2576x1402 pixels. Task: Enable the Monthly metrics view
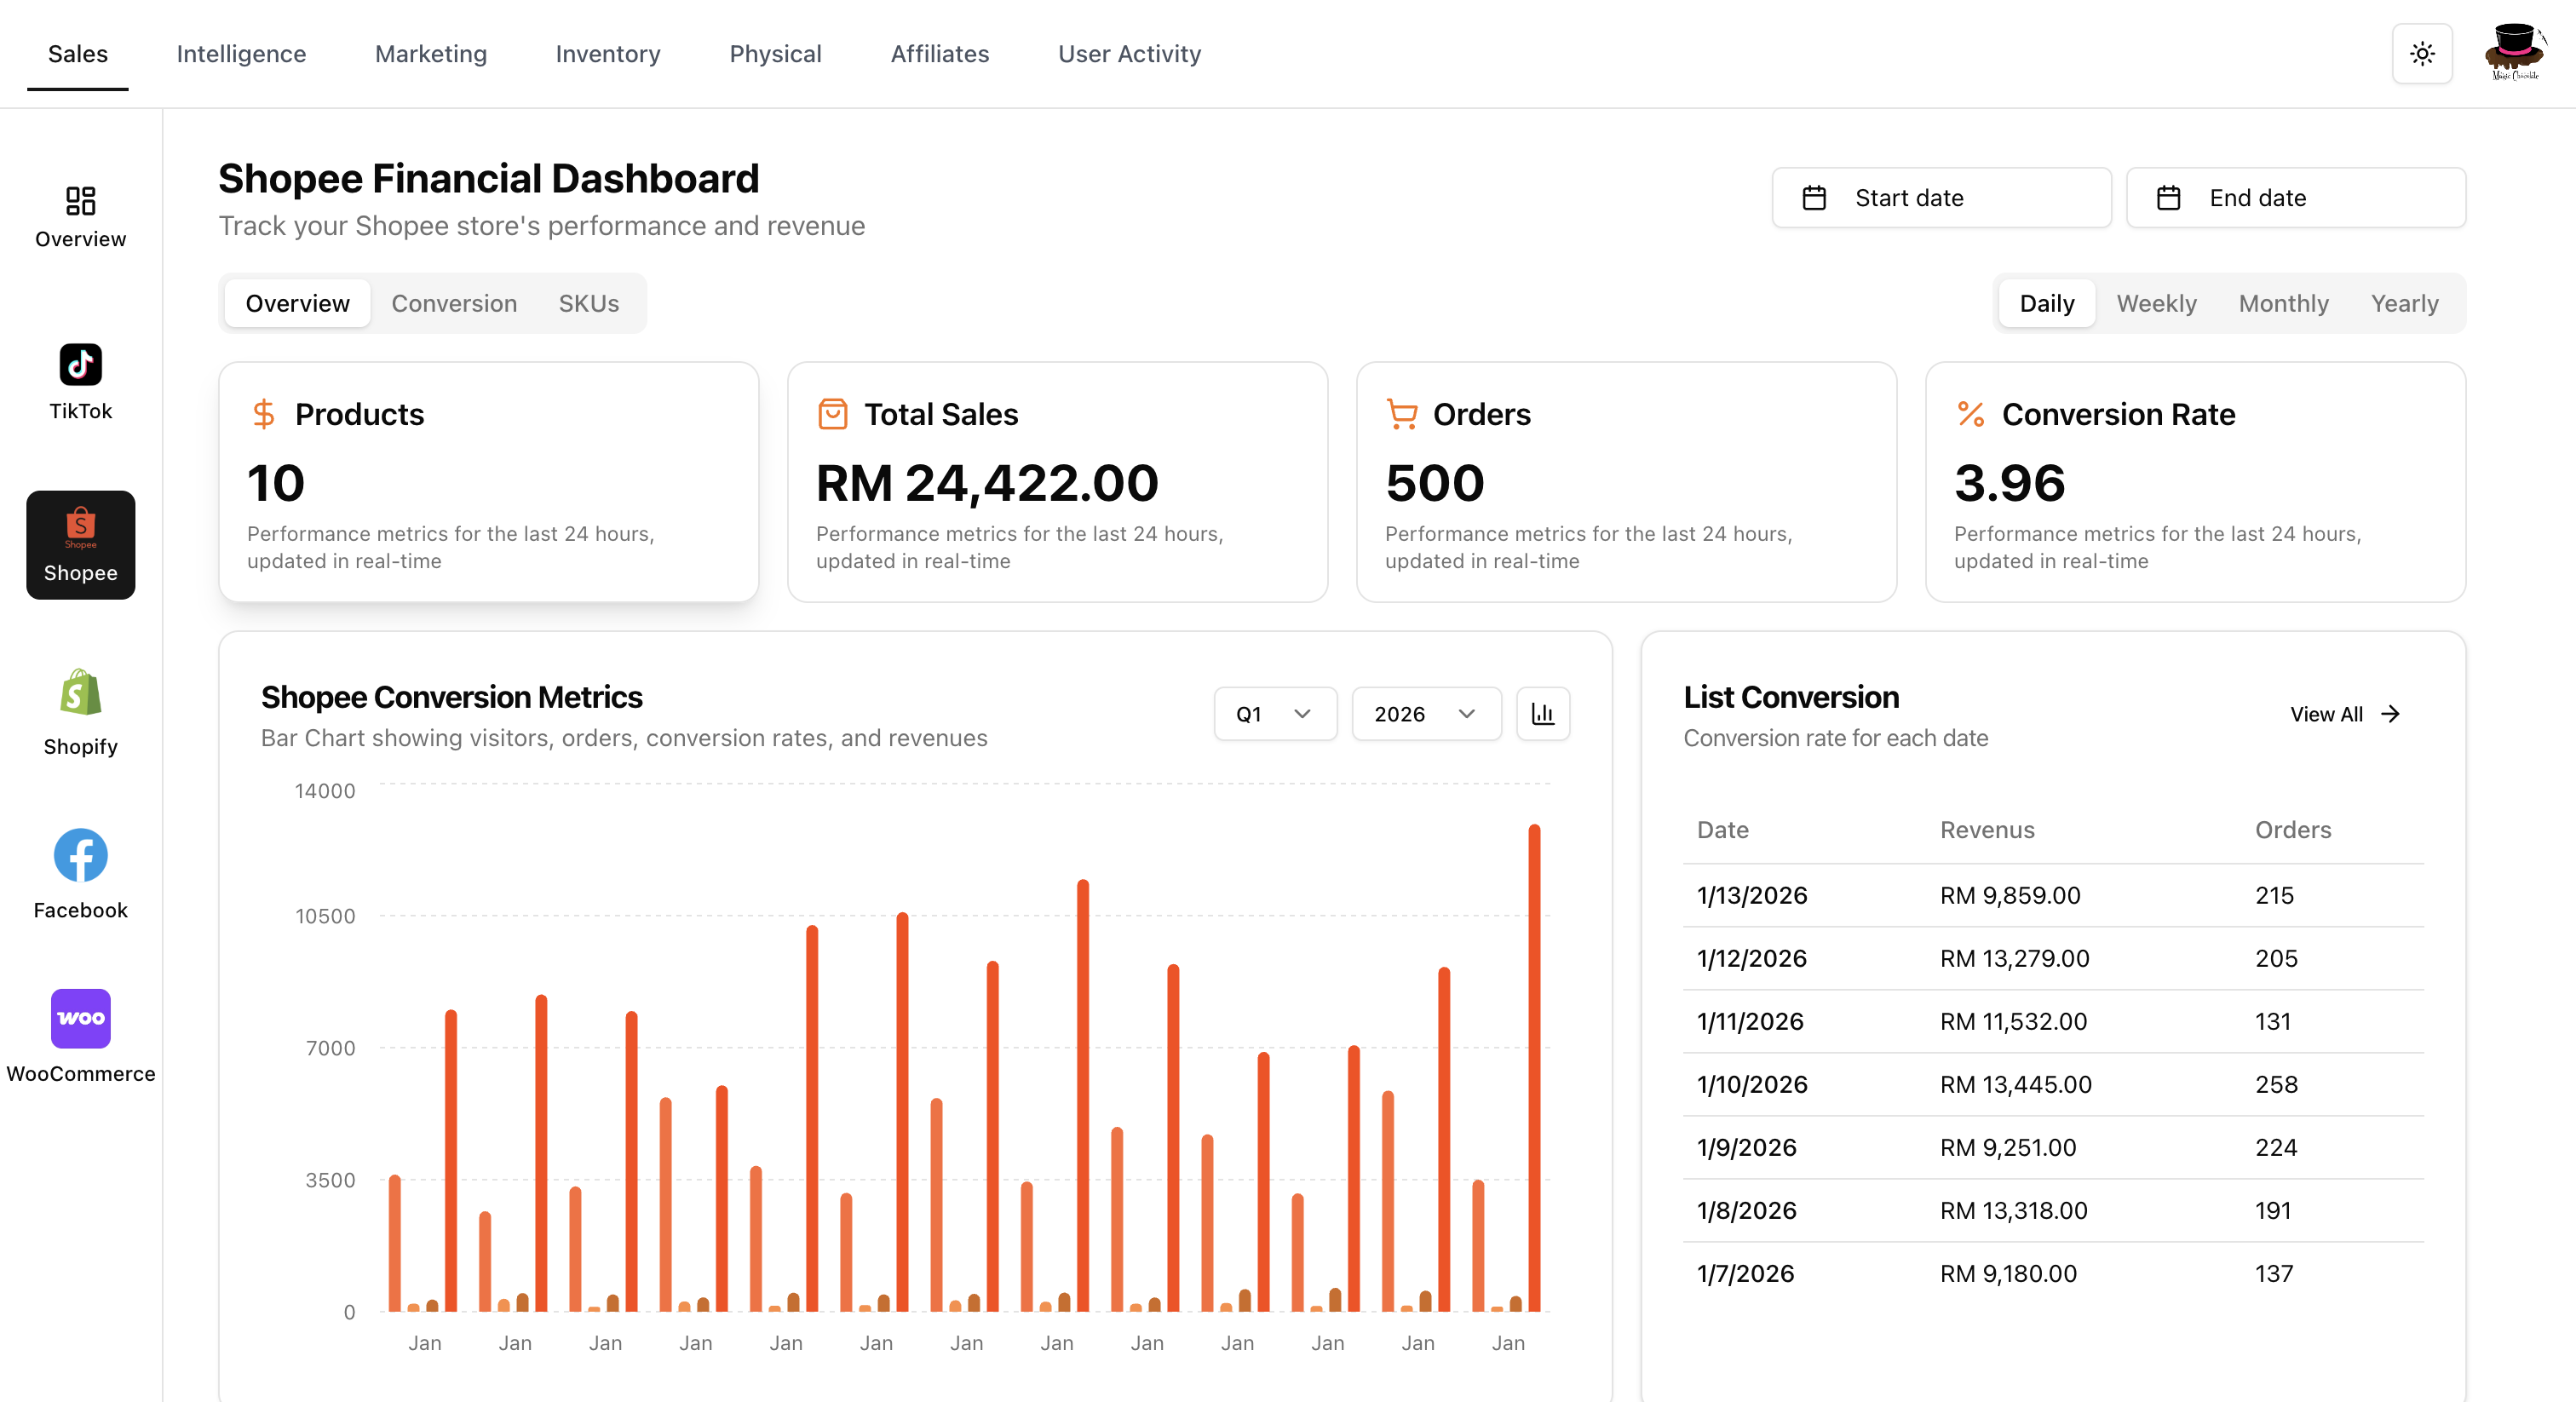pos(2283,303)
